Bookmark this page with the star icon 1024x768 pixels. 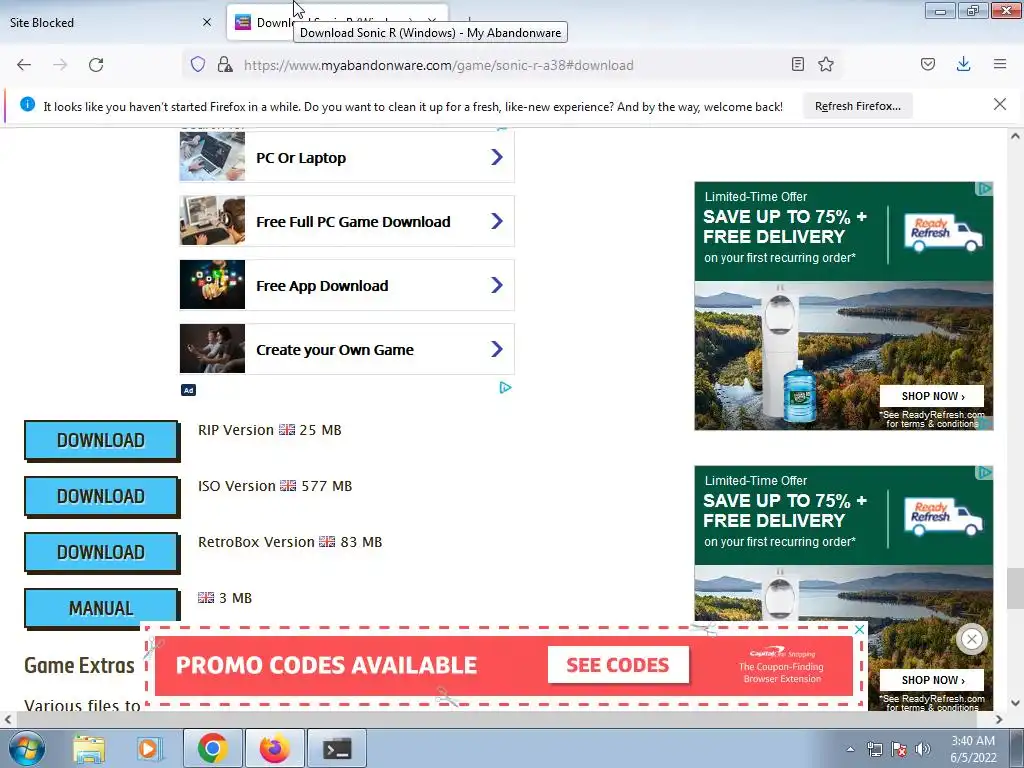click(x=826, y=64)
